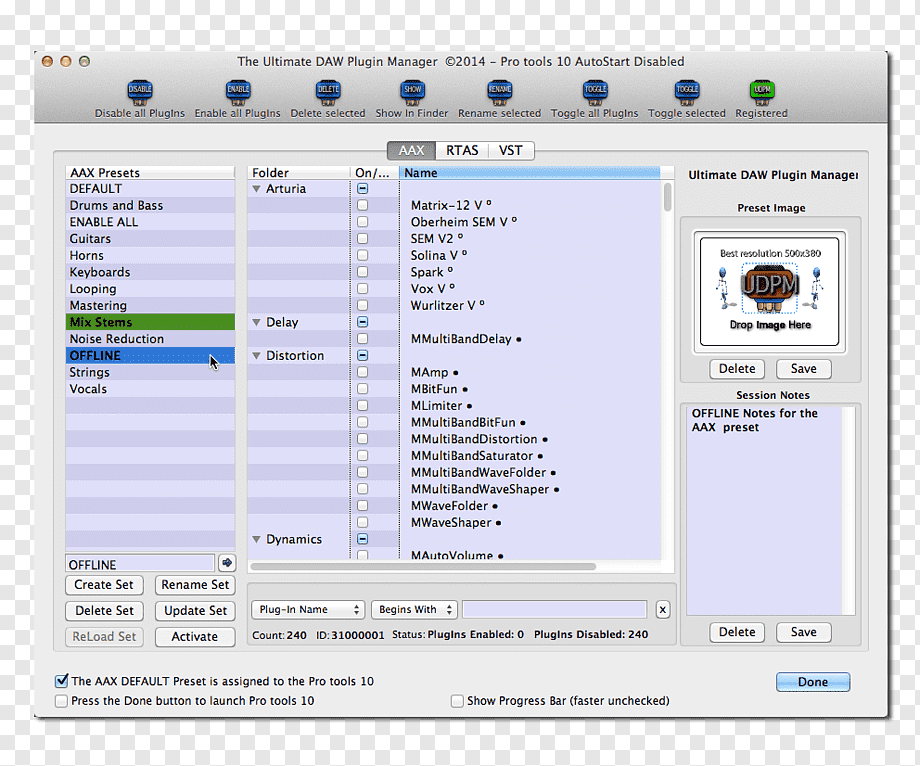Switch to the RTAS tab
This screenshot has height=766, width=920.
(x=462, y=151)
